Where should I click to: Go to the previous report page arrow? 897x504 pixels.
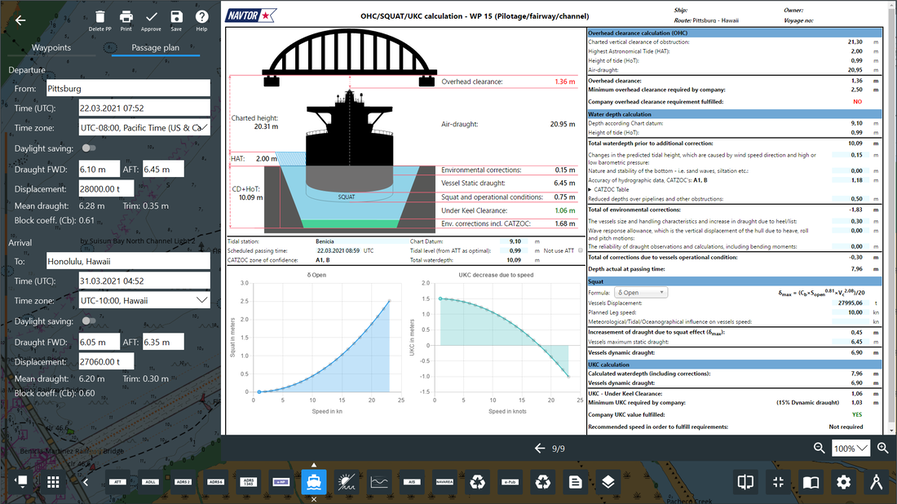(539, 449)
